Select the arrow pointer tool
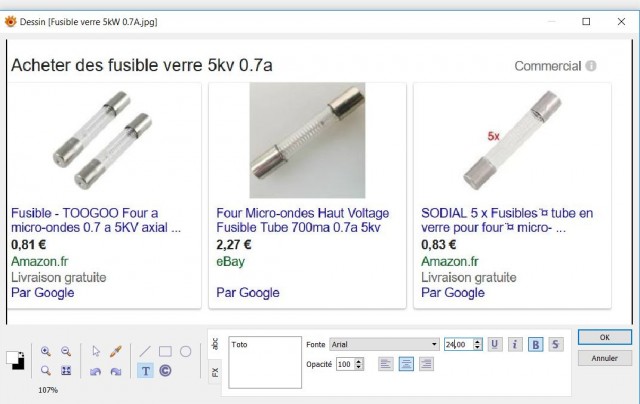640x404 pixels. click(96, 351)
